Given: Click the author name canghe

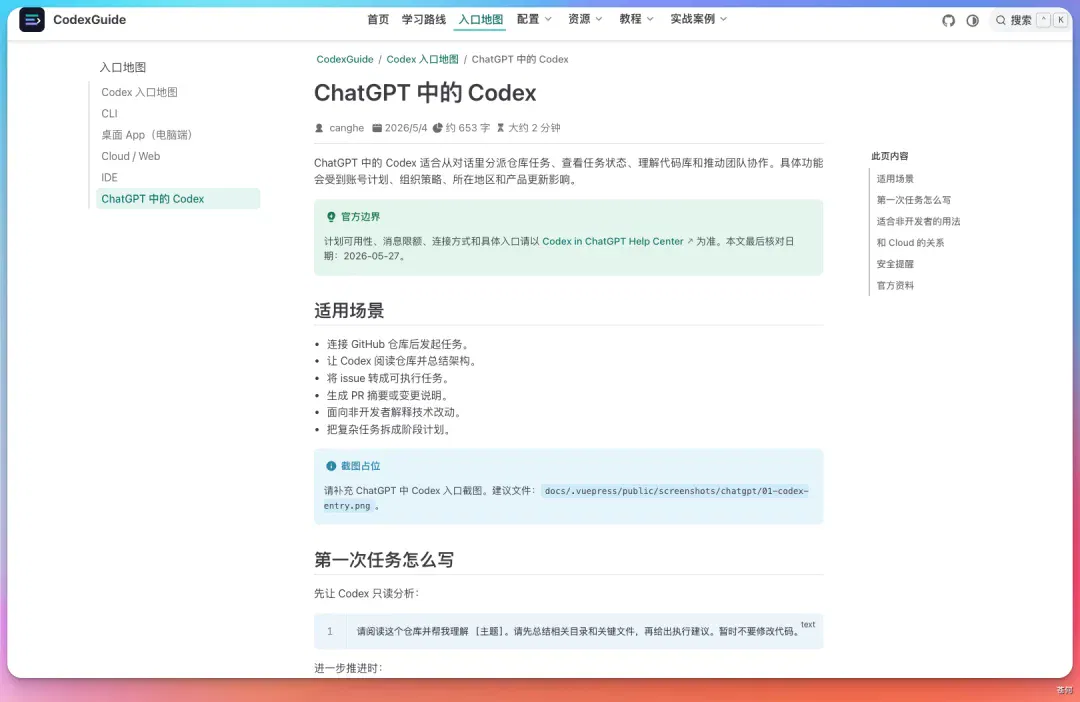Looking at the screenshot, I should (346, 128).
